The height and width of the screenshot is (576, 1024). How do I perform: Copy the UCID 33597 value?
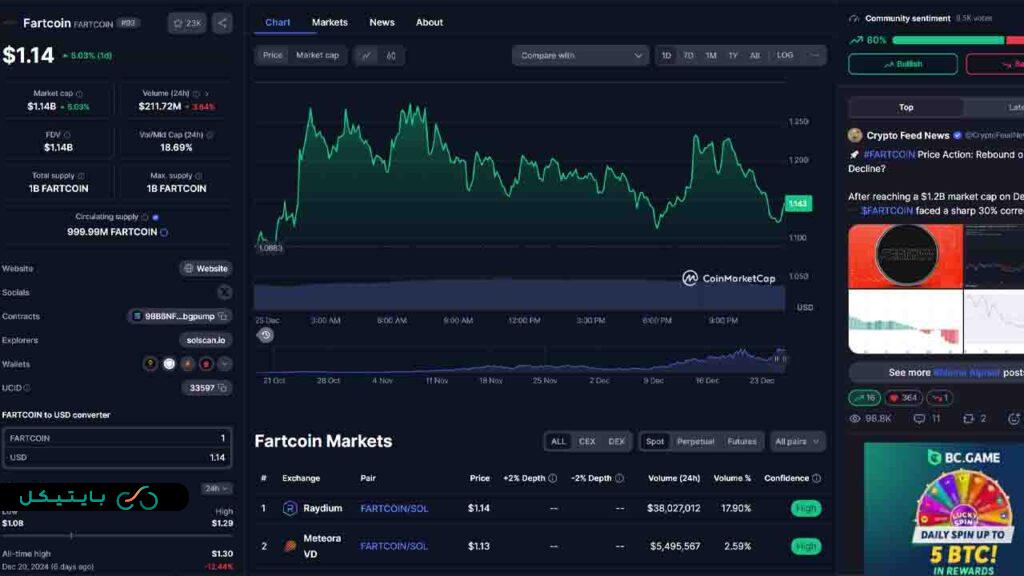coord(223,388)
